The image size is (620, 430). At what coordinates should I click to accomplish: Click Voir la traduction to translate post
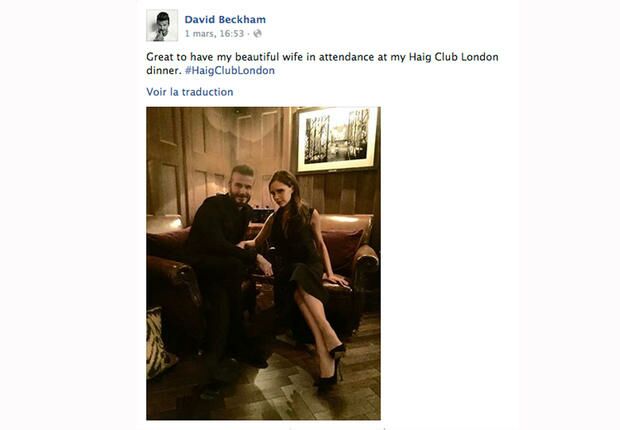coord(190,92)
